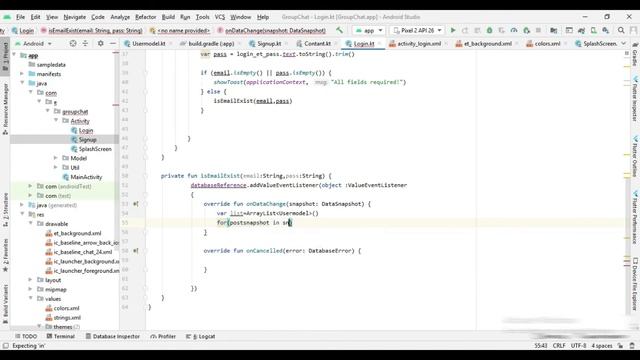Run the app with green play button

453,30
